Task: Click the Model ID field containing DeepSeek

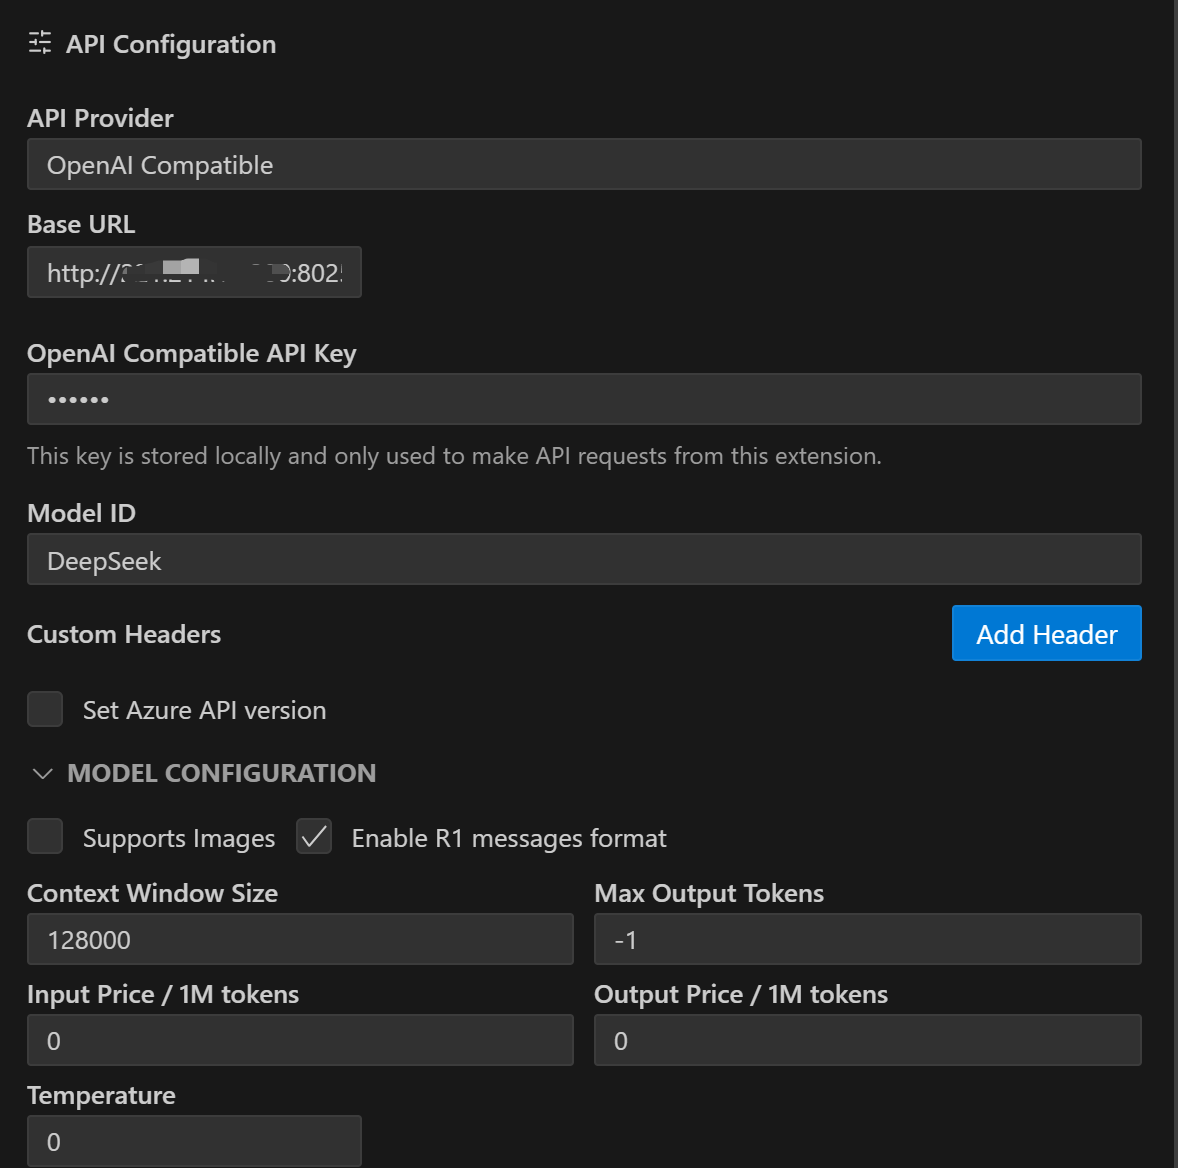Action: [584, 560]
